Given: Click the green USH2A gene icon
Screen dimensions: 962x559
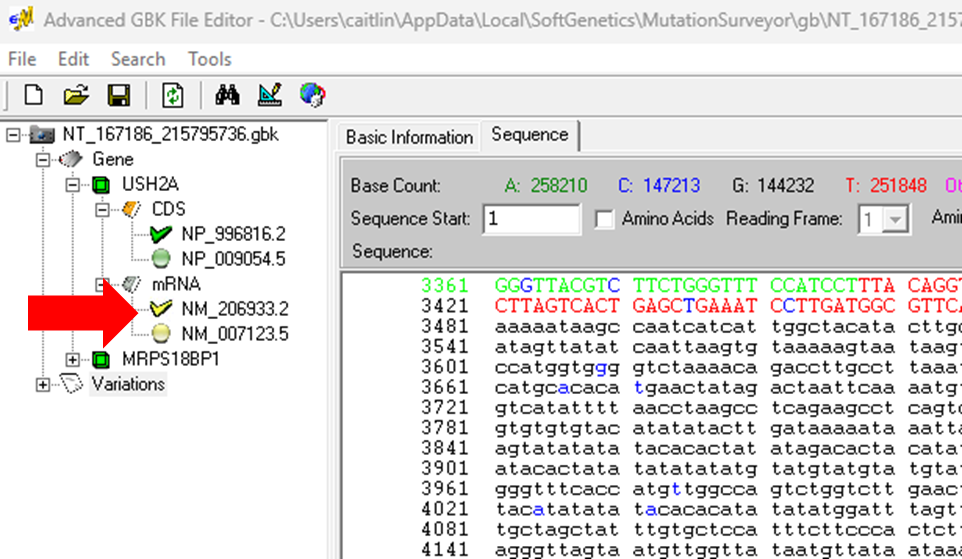Looking at the screenshot, I should pos(101,185).
